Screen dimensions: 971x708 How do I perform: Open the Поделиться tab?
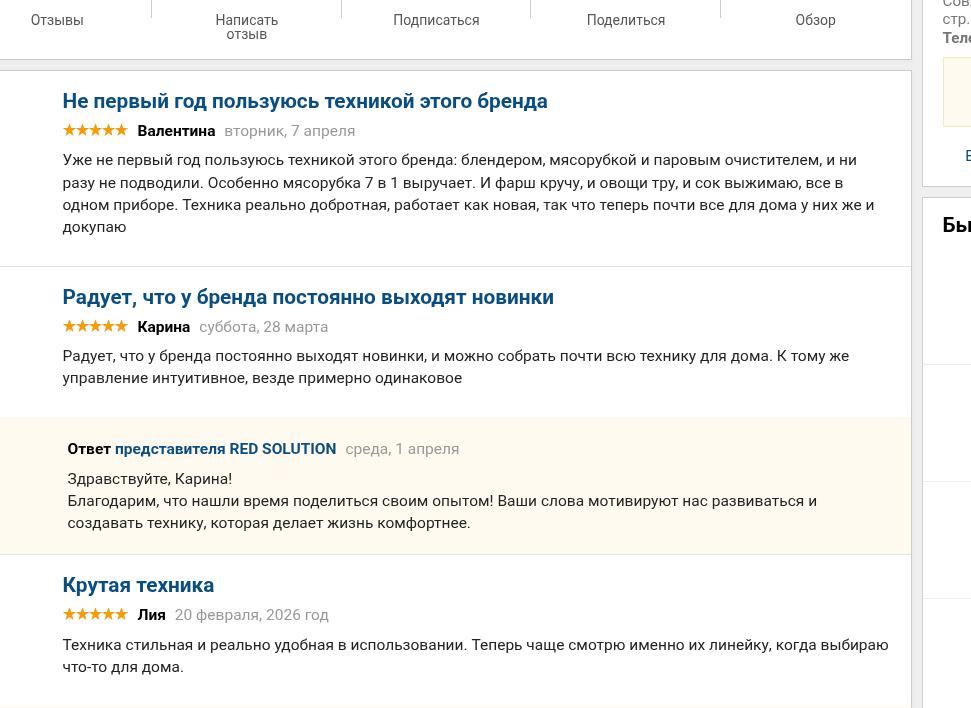tap(626, 20)
